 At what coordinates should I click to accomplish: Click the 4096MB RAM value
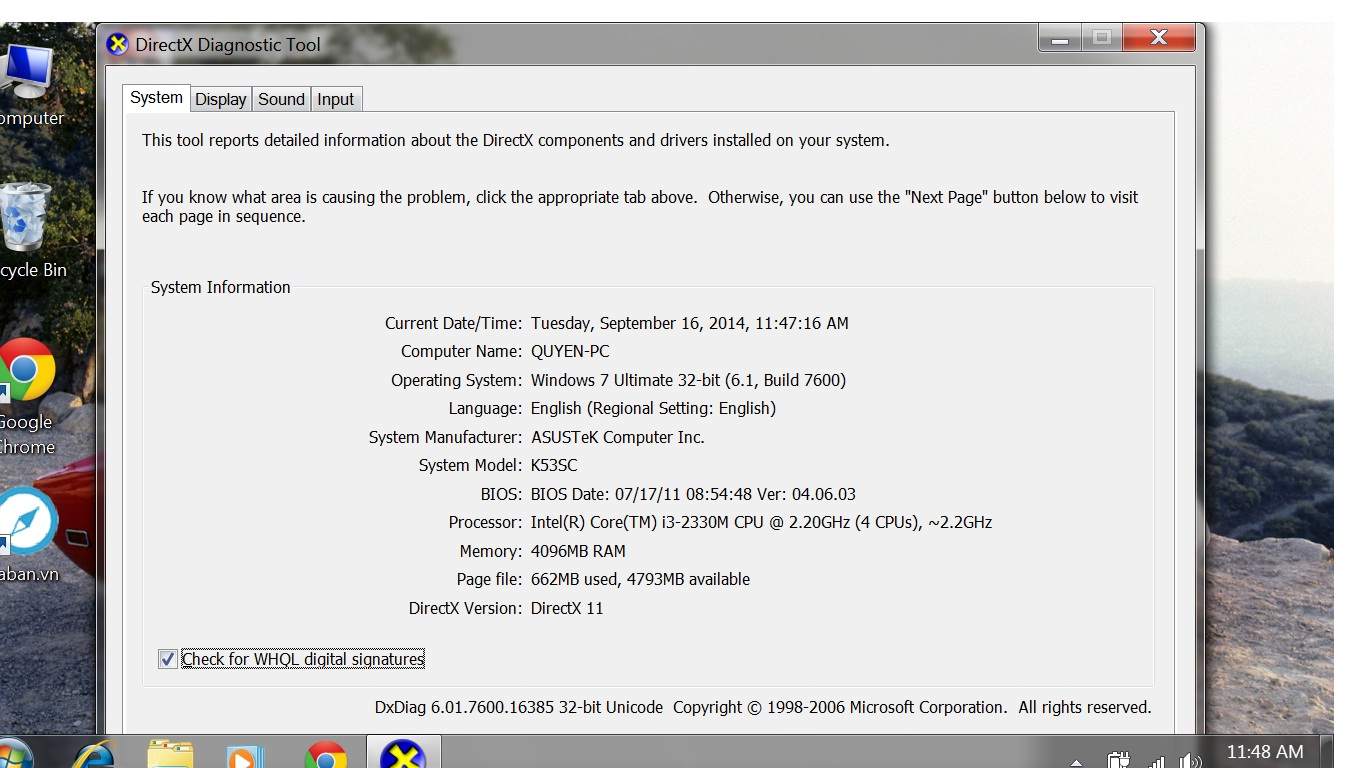click(578, 551)
